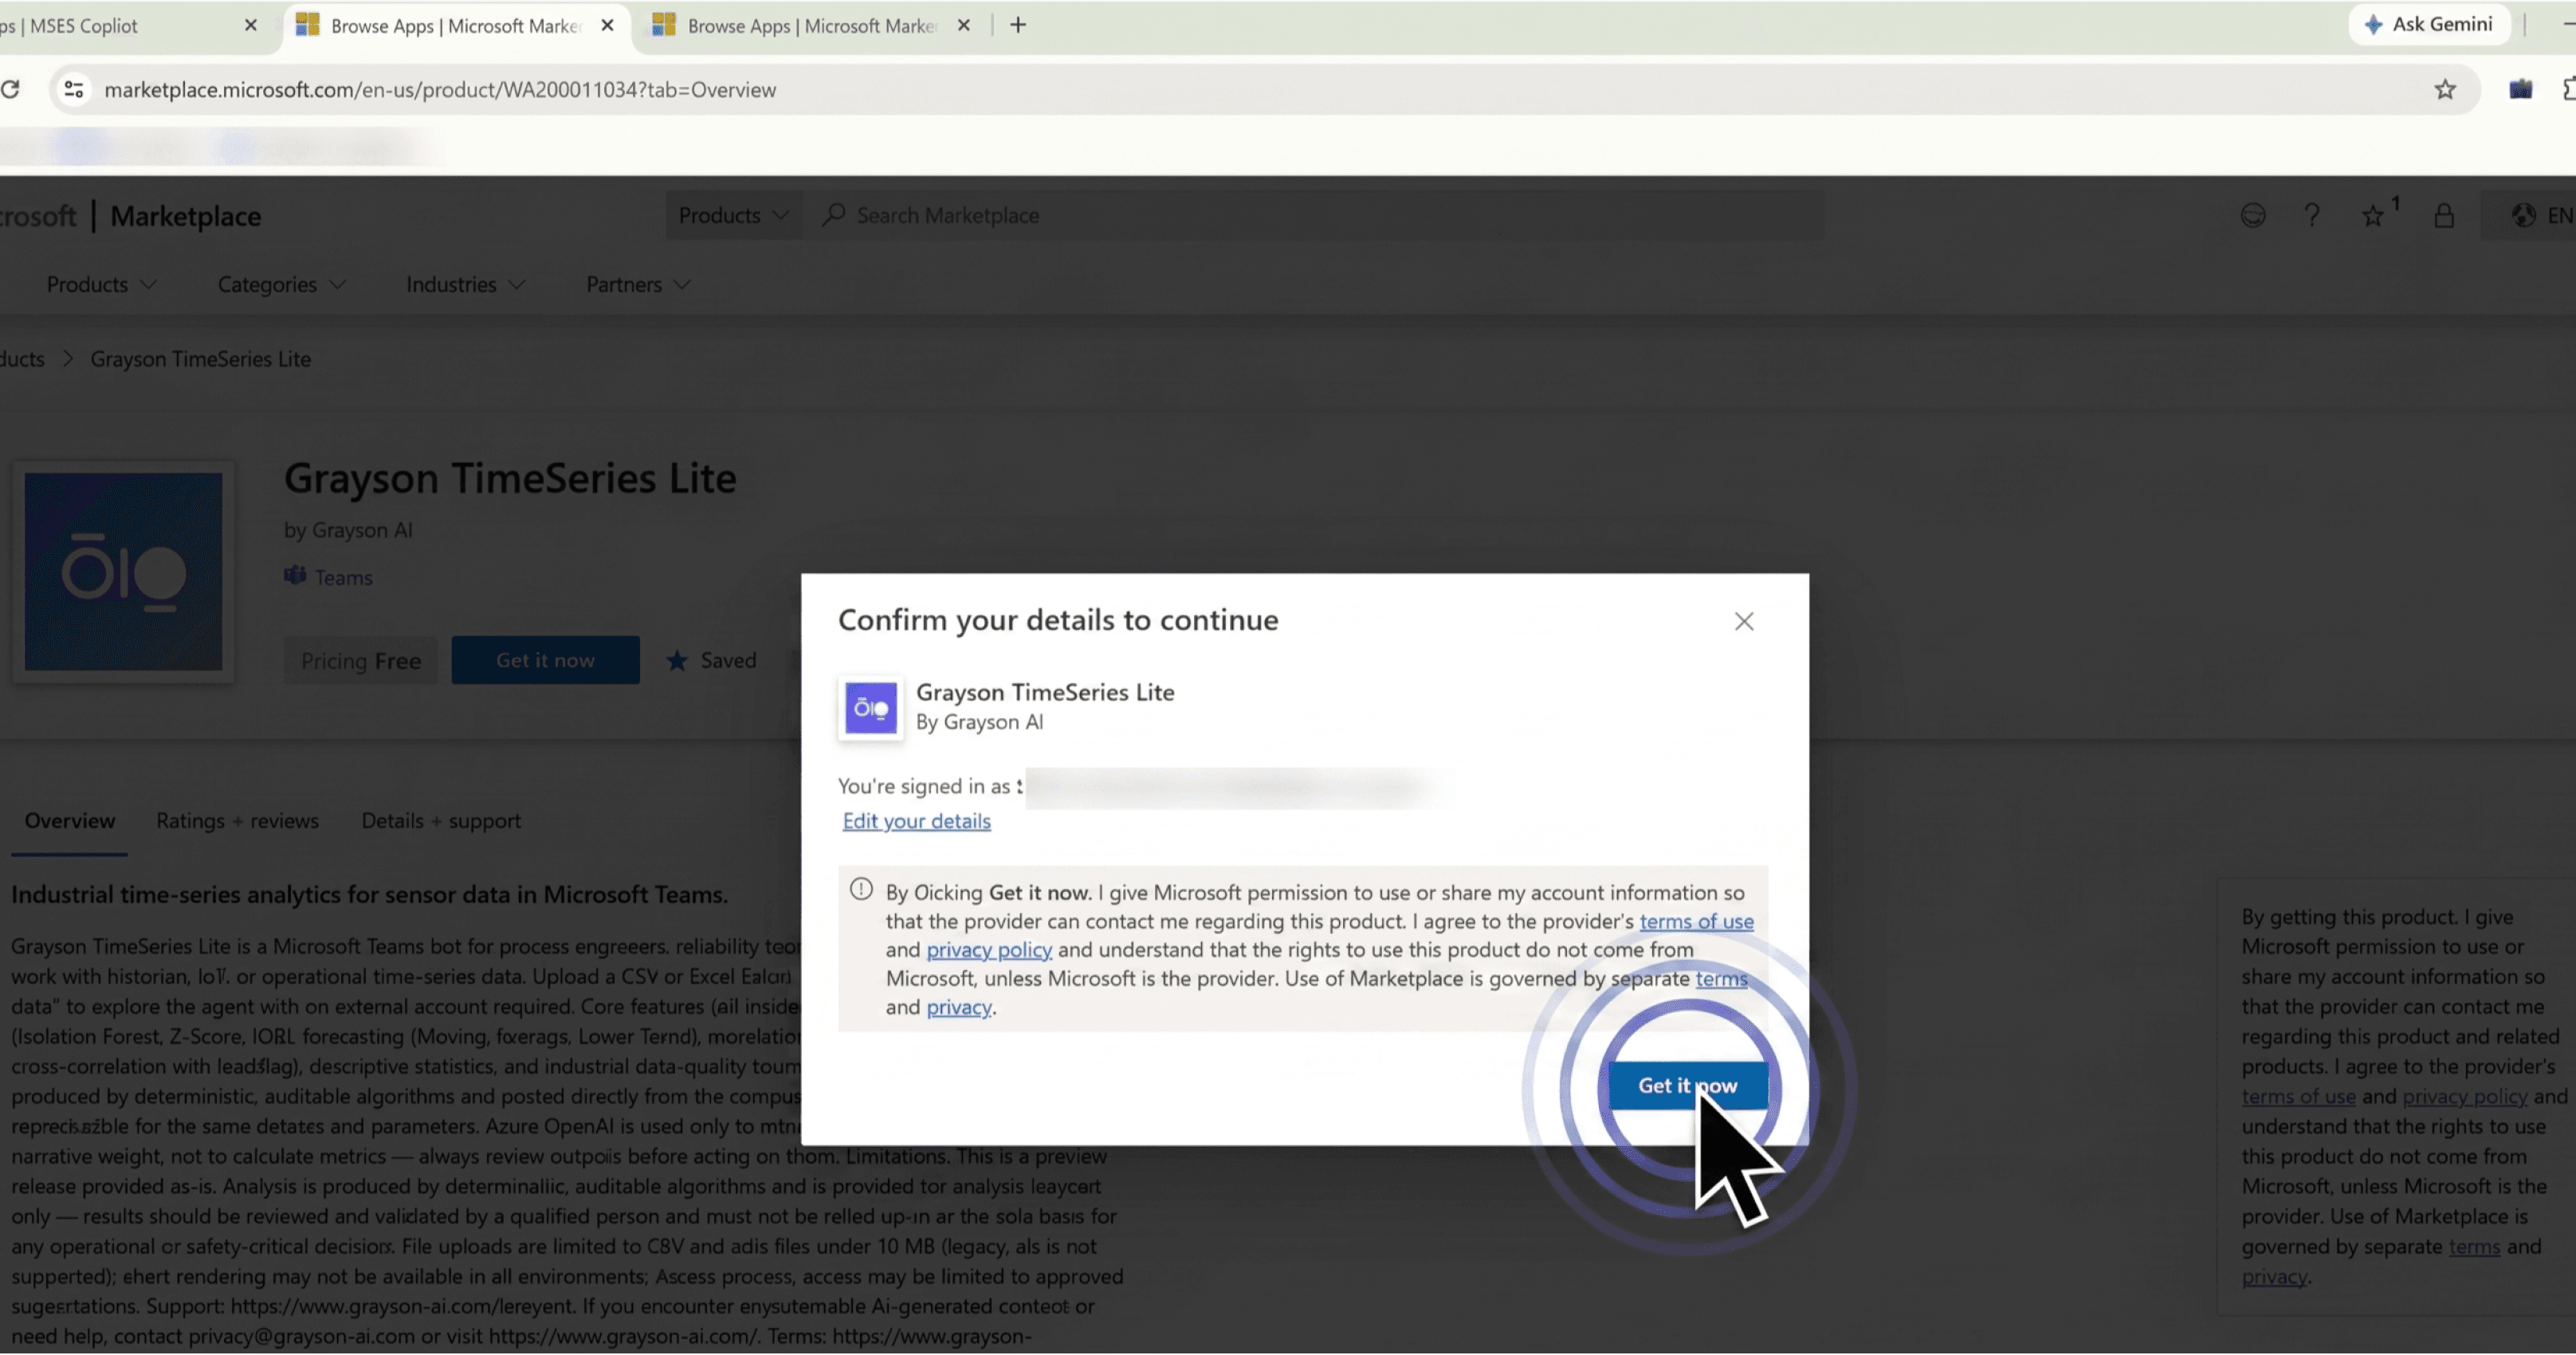This screenshot has width=2576, height=1355.
Task: Open Edit your details link
Action: pyautogui.click(x=916, y=821)
